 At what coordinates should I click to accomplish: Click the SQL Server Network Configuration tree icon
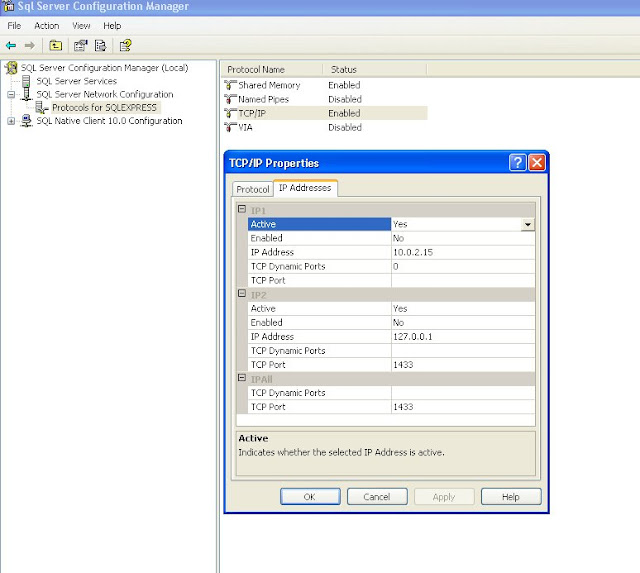(27, 94)
